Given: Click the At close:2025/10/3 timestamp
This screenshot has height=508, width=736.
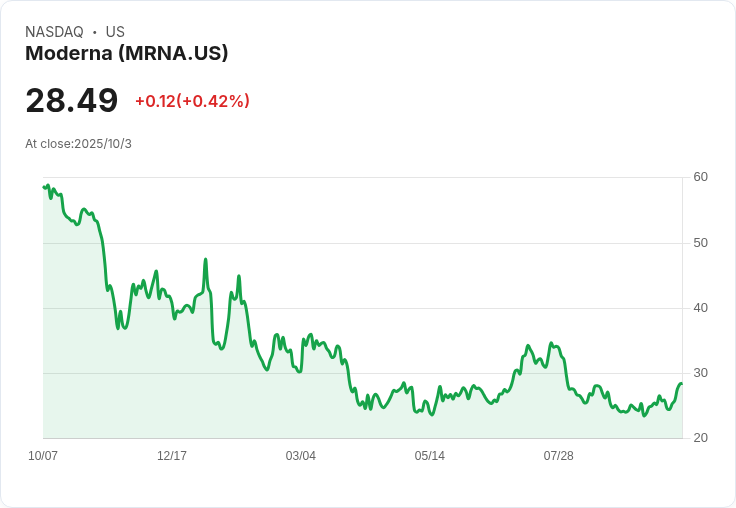Looking at the screenshot, I should tap(78, 144).
